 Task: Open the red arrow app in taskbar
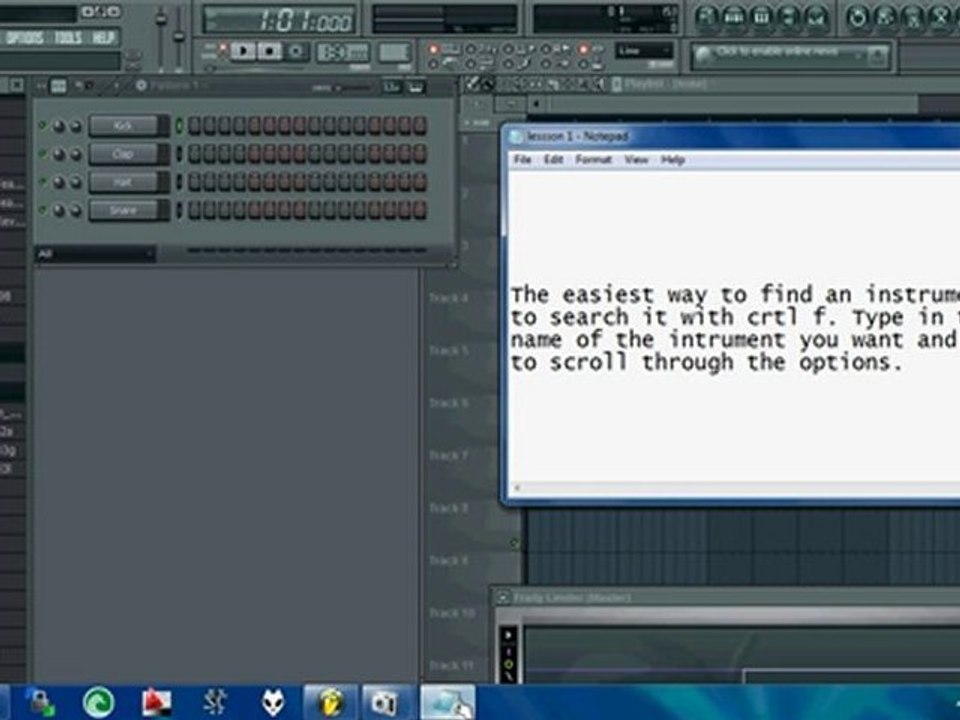pos(156,702)
